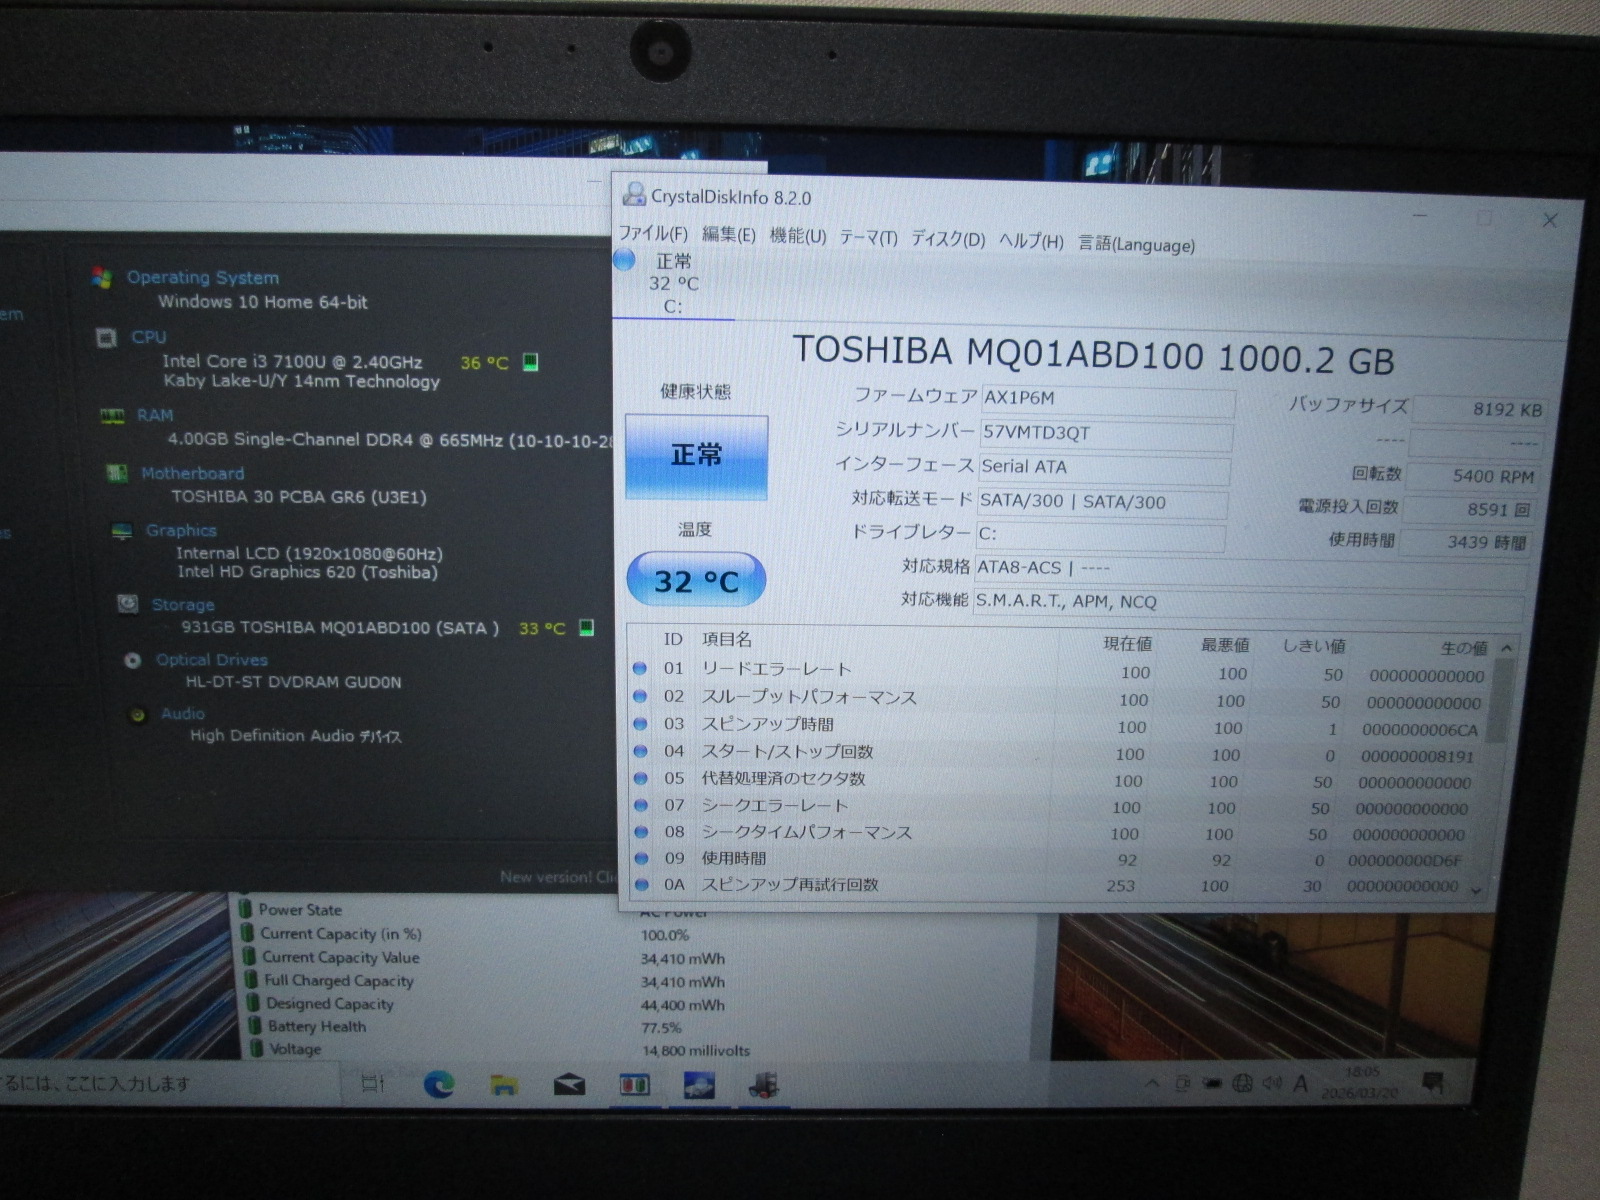
Task: Open File Explorer from the taskbar
Action: click(504, 1085)
